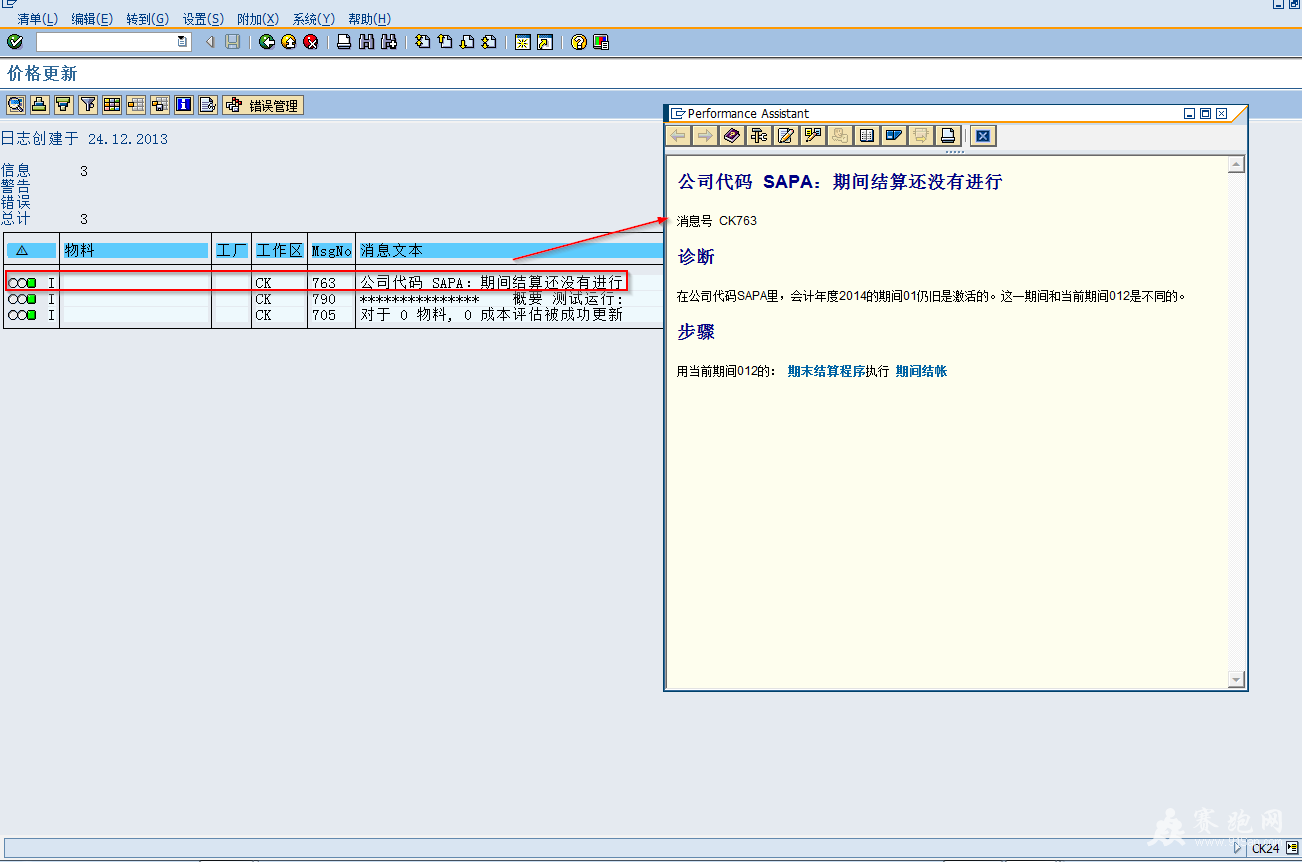Screen dimensions: 1302x862
Task: Select the row with message number 705
Action: tap(334, 315)
